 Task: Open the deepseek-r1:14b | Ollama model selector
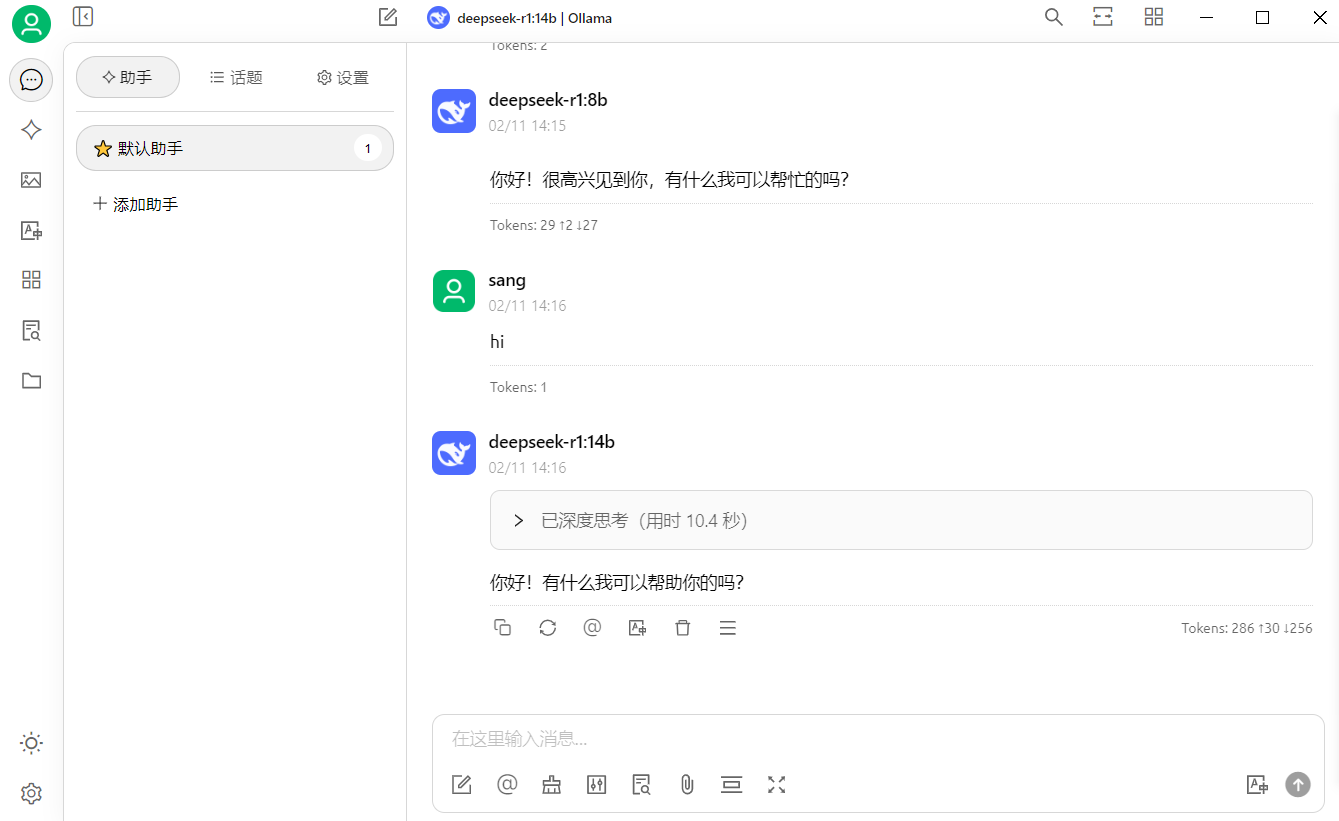click(520, 18)
